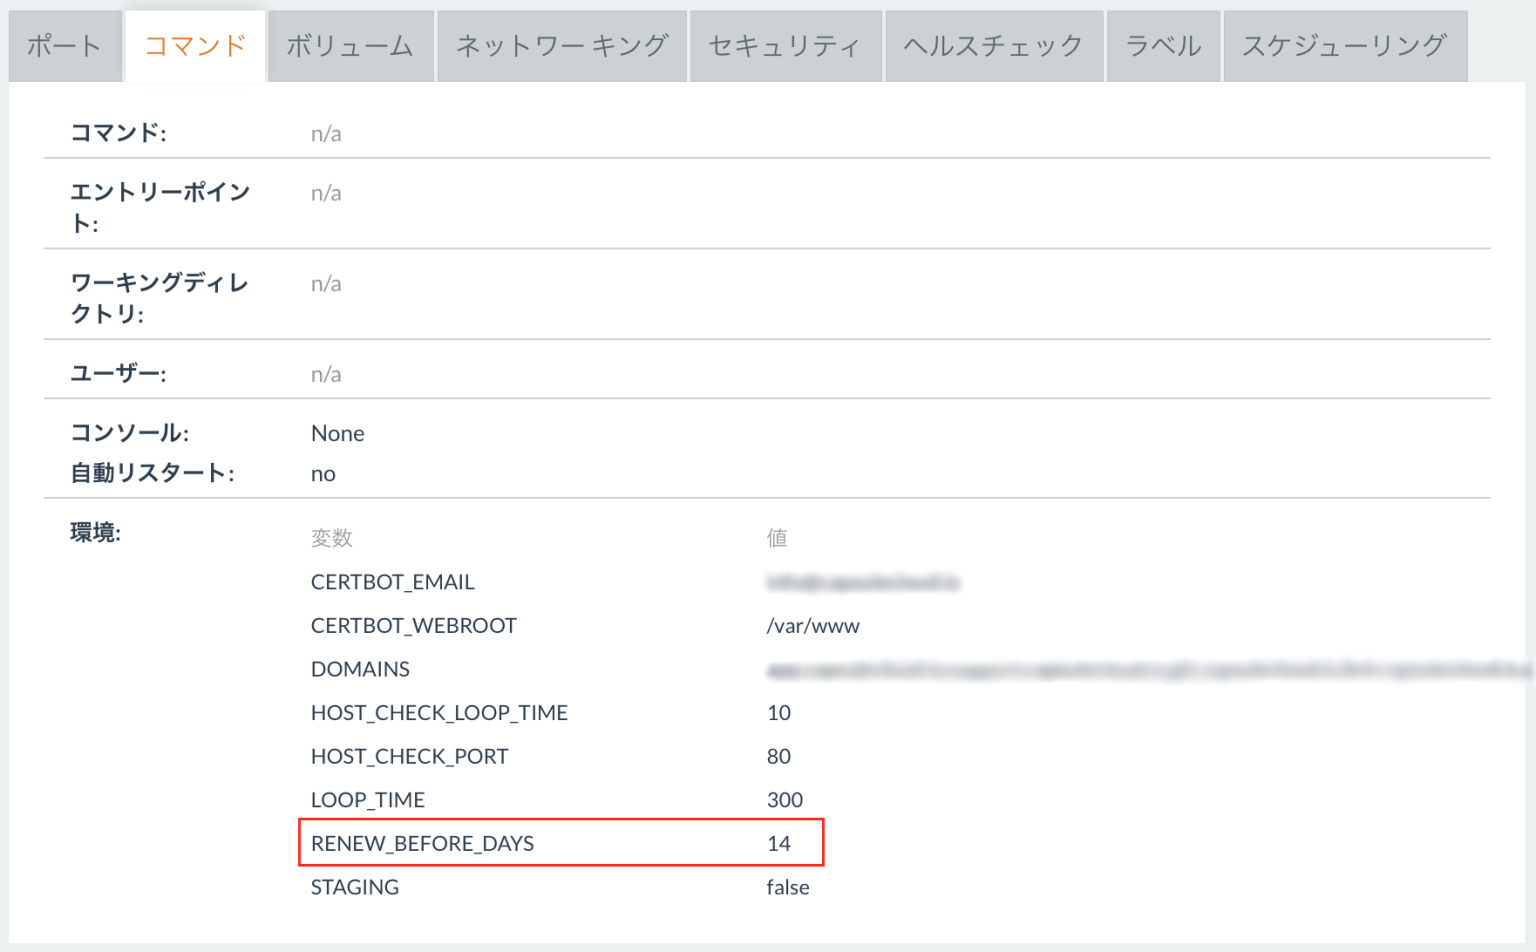Image resolution: width=1536 pixels, height=952 pixels.
Task: Click the CERTBOT_EMAIL variable entry
Action: point(392,582)
